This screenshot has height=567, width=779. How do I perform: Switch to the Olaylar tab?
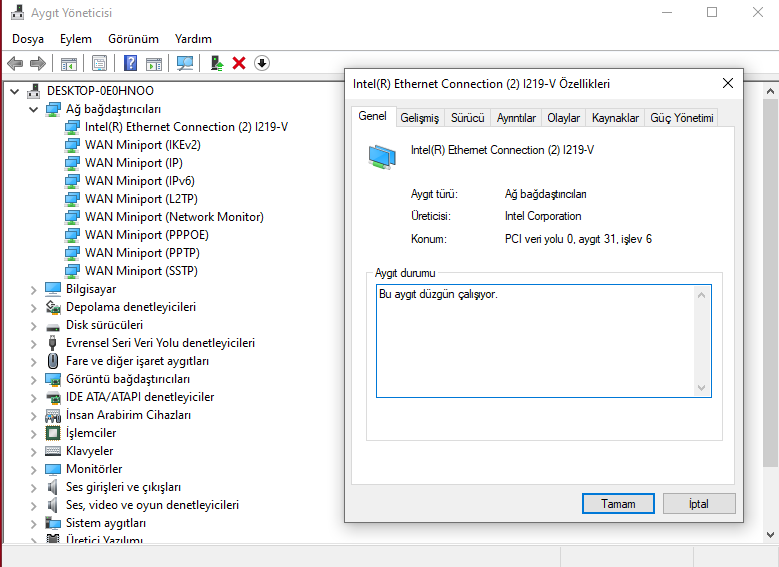tap(563, 118)
